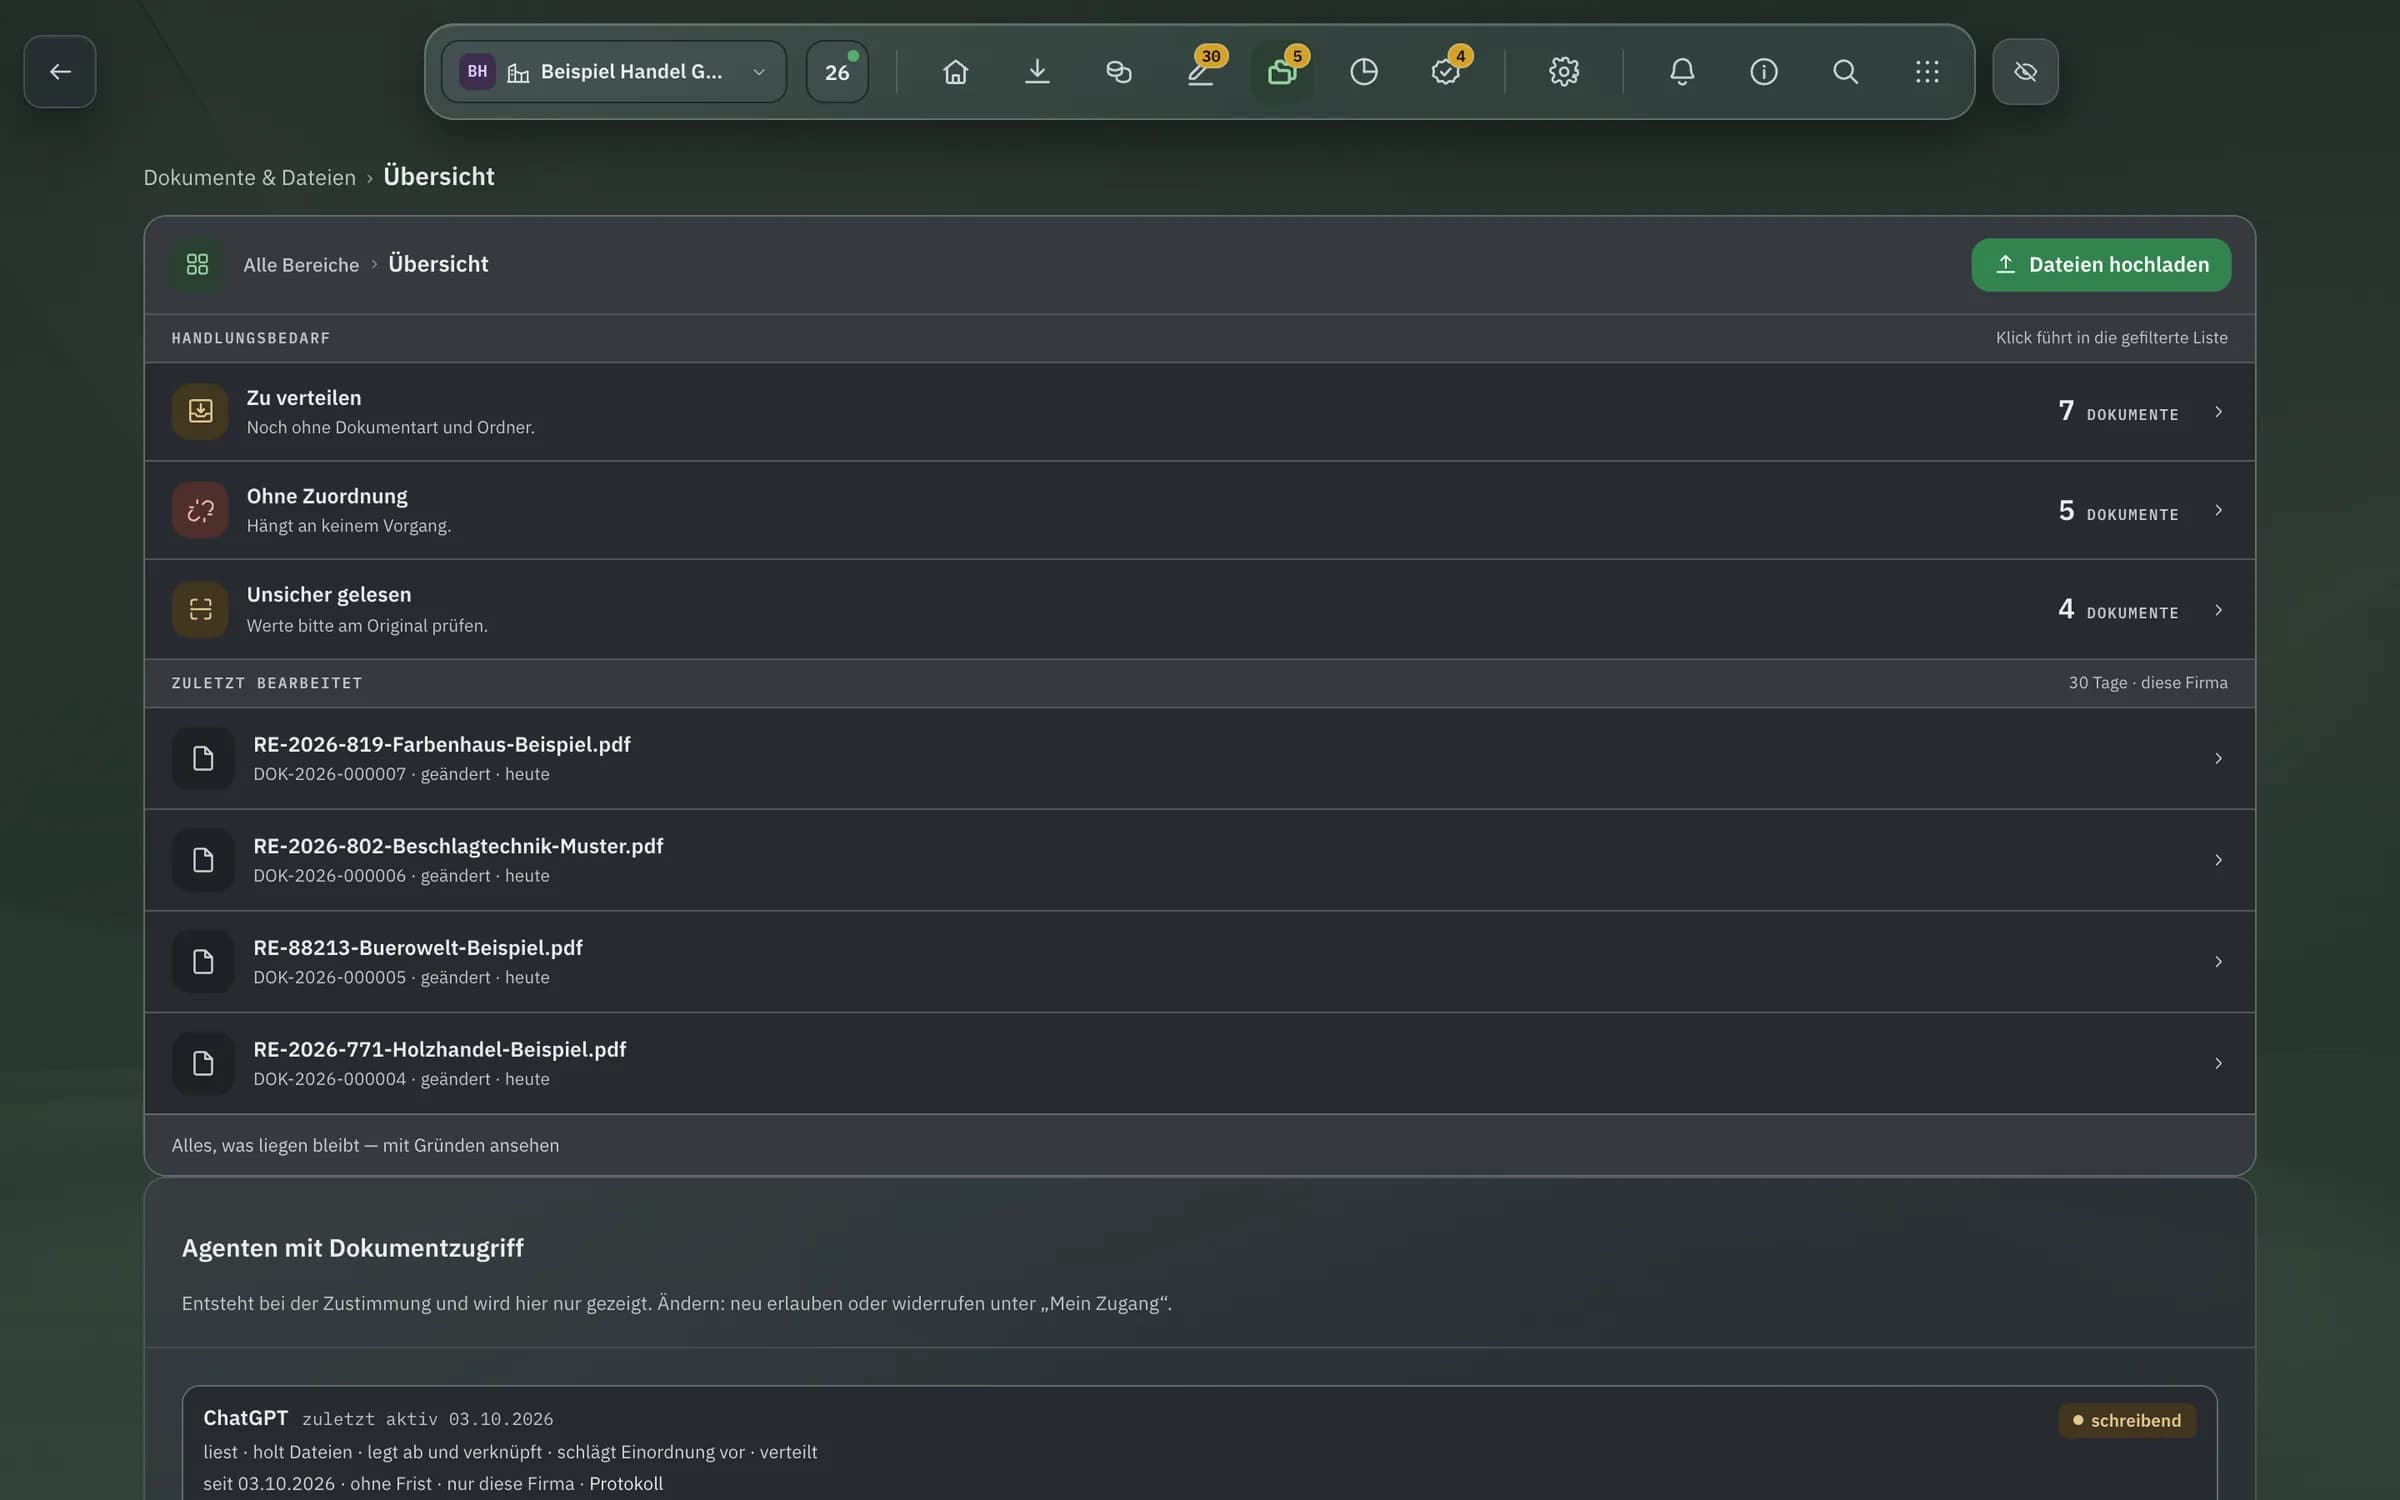This screenshot has height=1500, width=2400.
Task: Open the Beispiel Handel company dropdown
Action: pos(614,71)
